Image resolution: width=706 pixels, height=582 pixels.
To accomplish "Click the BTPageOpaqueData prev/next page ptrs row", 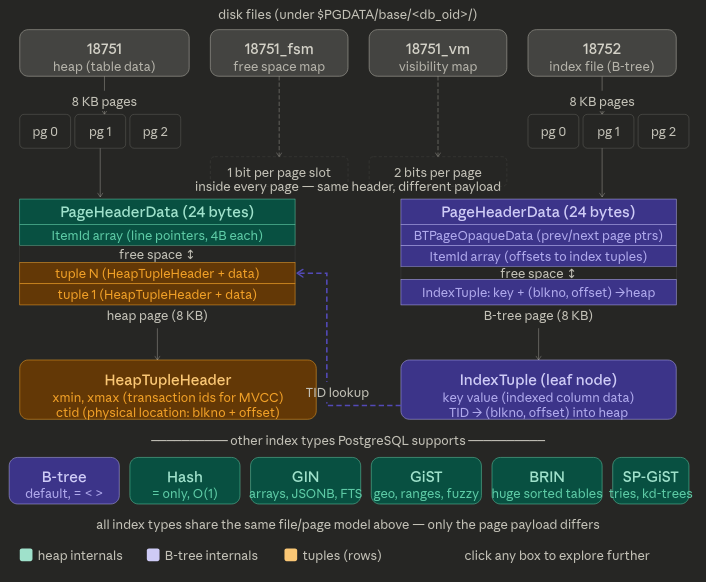I will pyautogui.click(x=538, y=235).
